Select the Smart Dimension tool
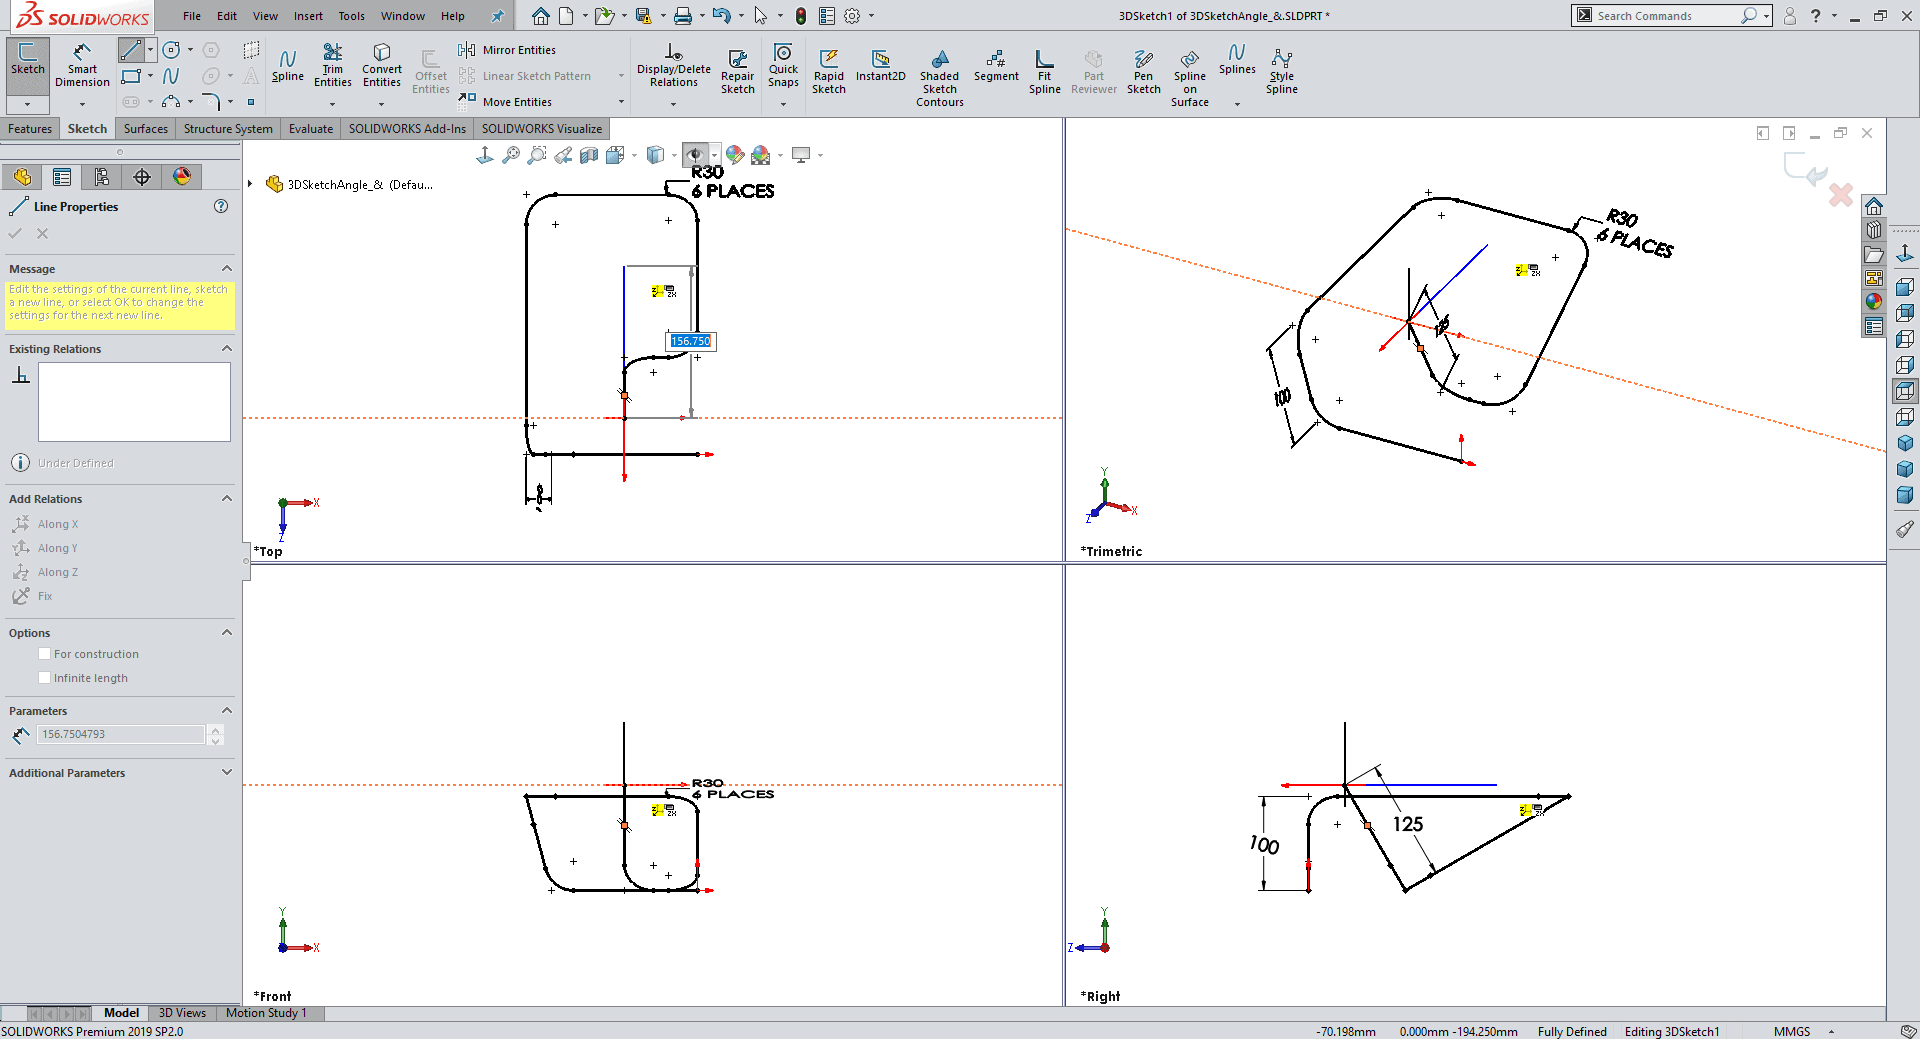The height and width of the screenshot is (1039, 1920). 82,66
